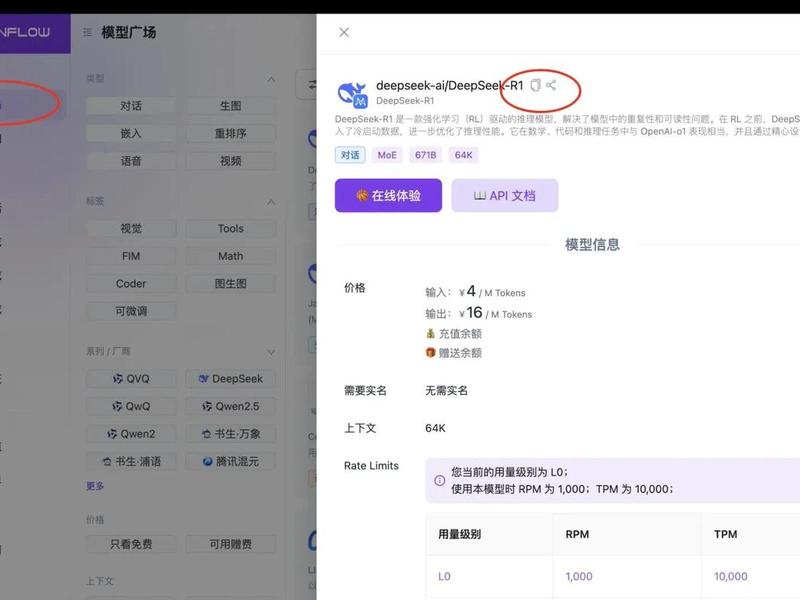Click the 64K tag badge
Viewport: 800px width, 600px height.
click(x=463, y=155)
